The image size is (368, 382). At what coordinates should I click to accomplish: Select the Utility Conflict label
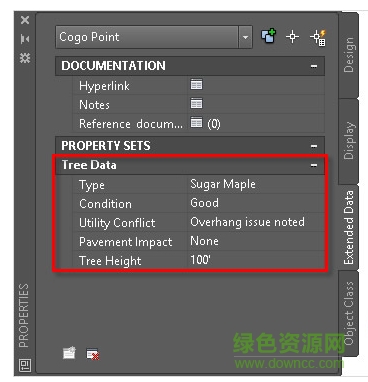pyautogui.click(x=117, y=223)
